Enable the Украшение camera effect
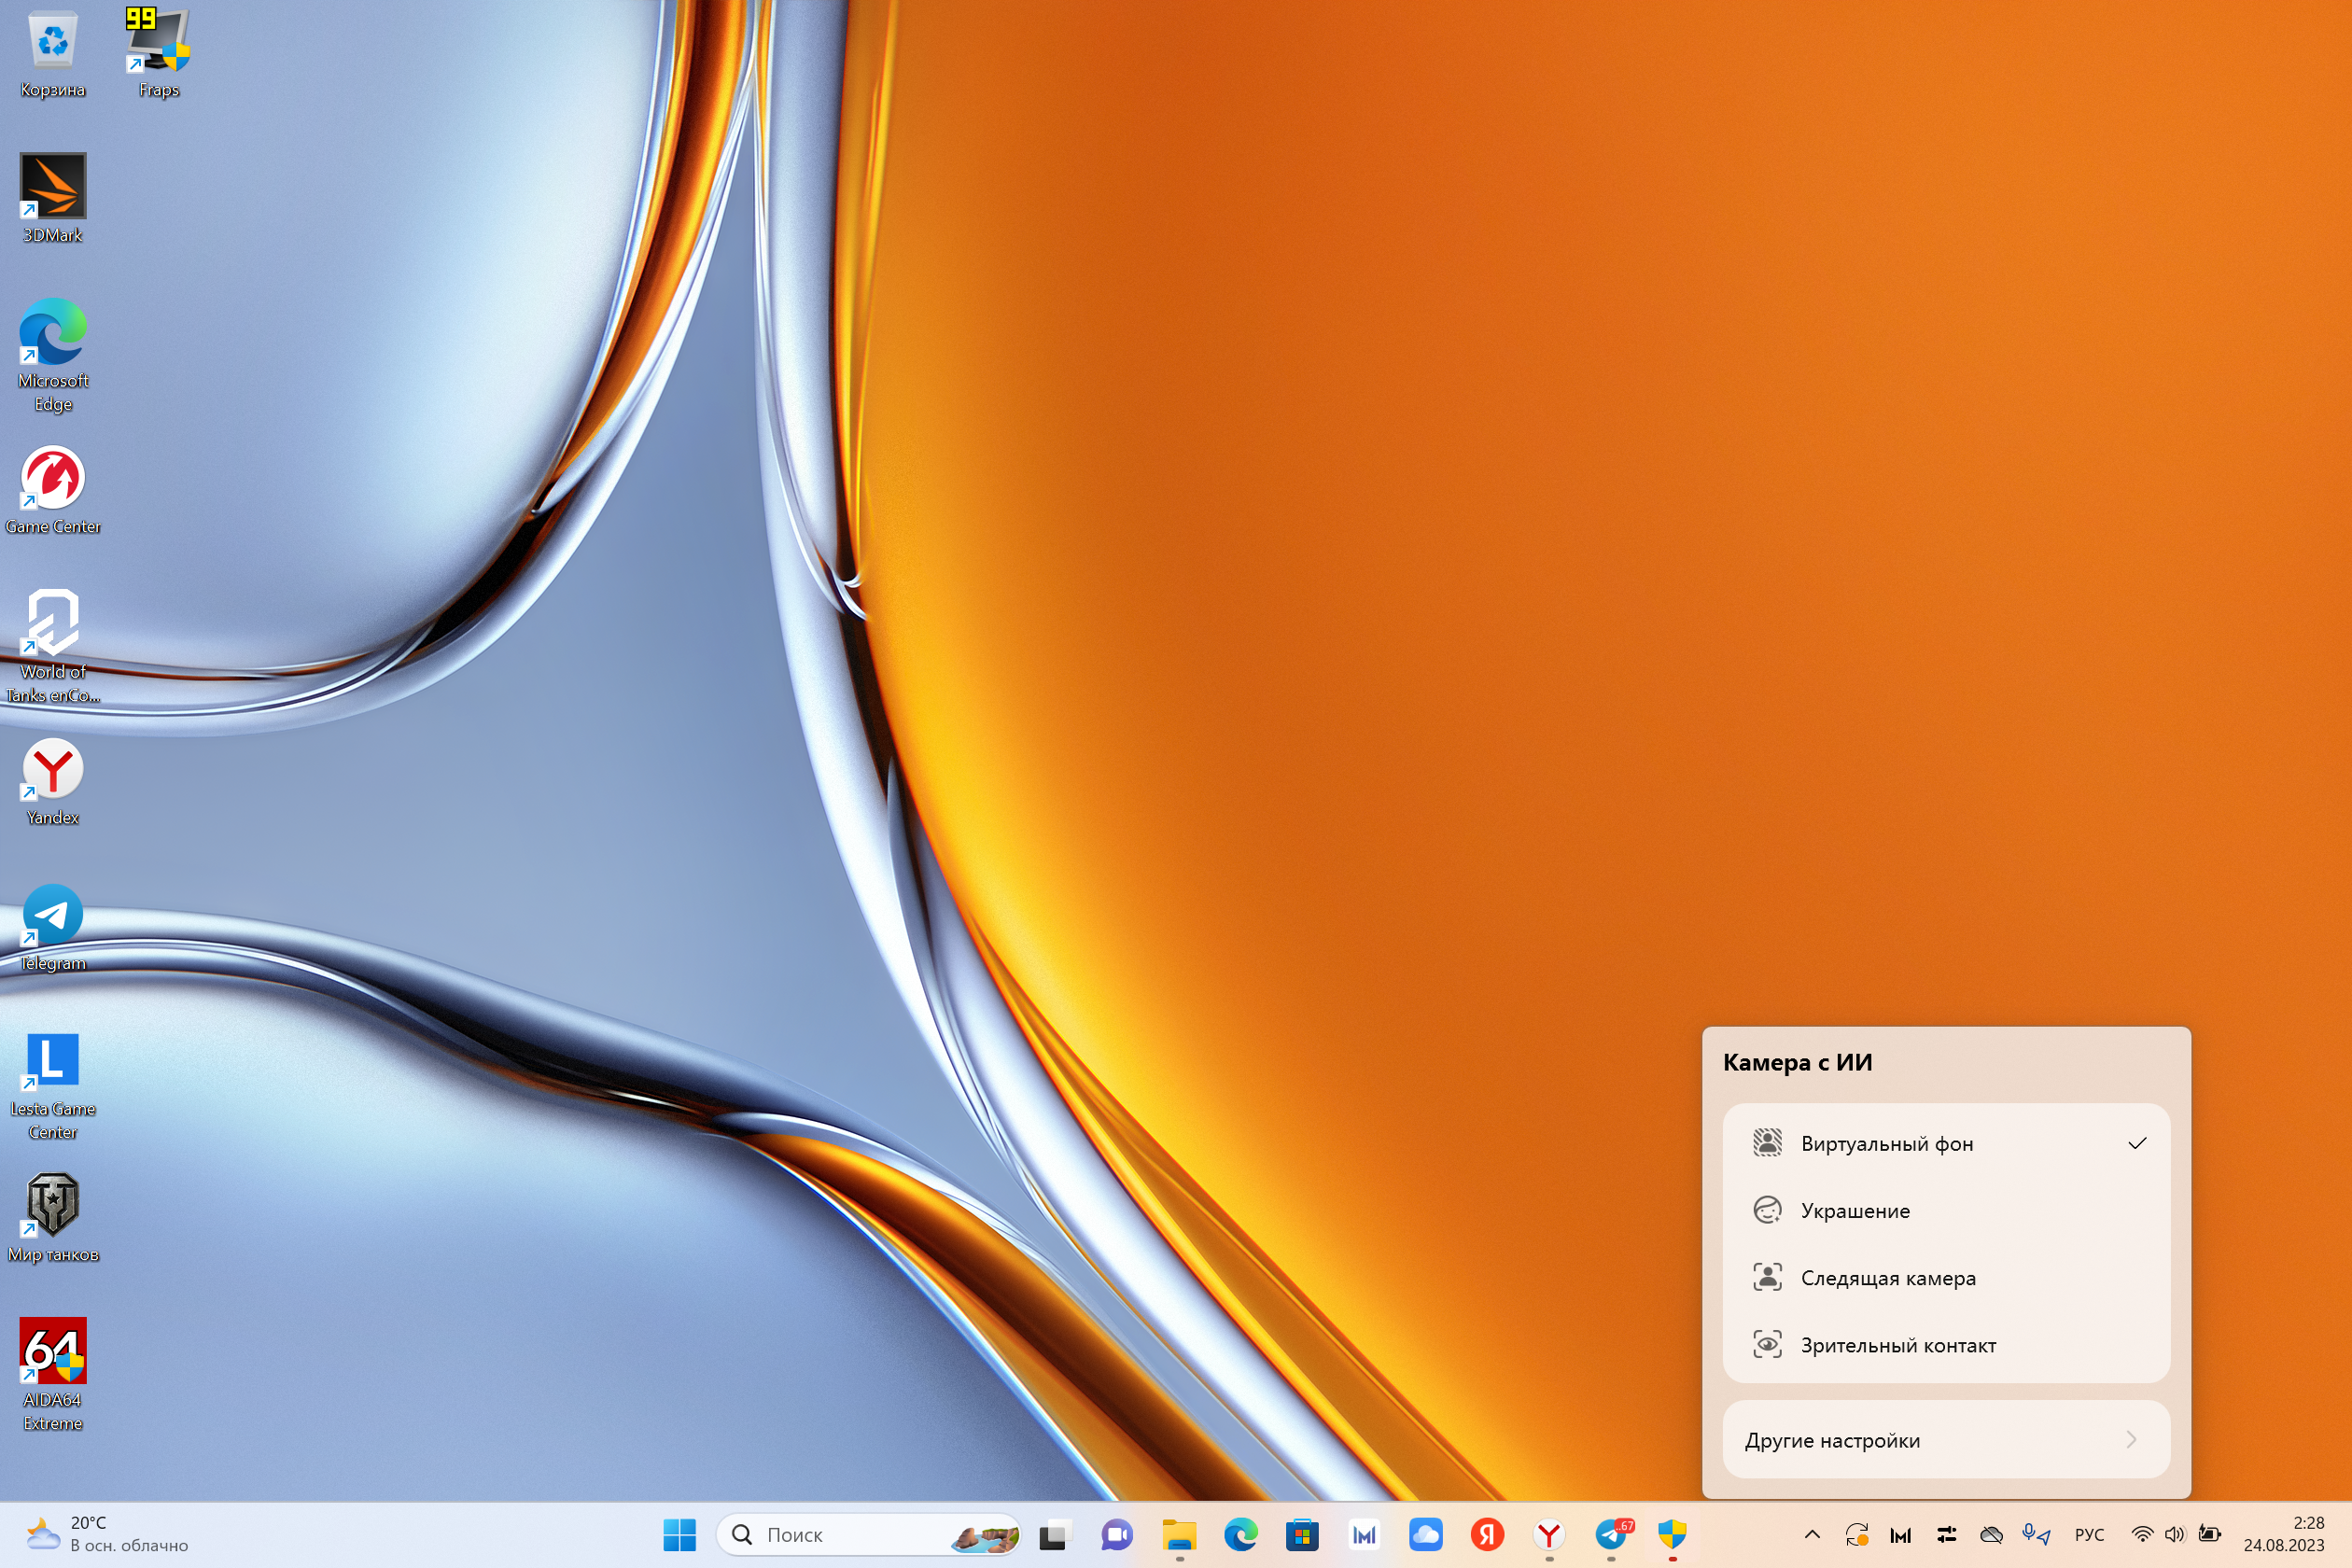Image resolution: width=2352 pixels, height=1568 pixels. 1946,1211
